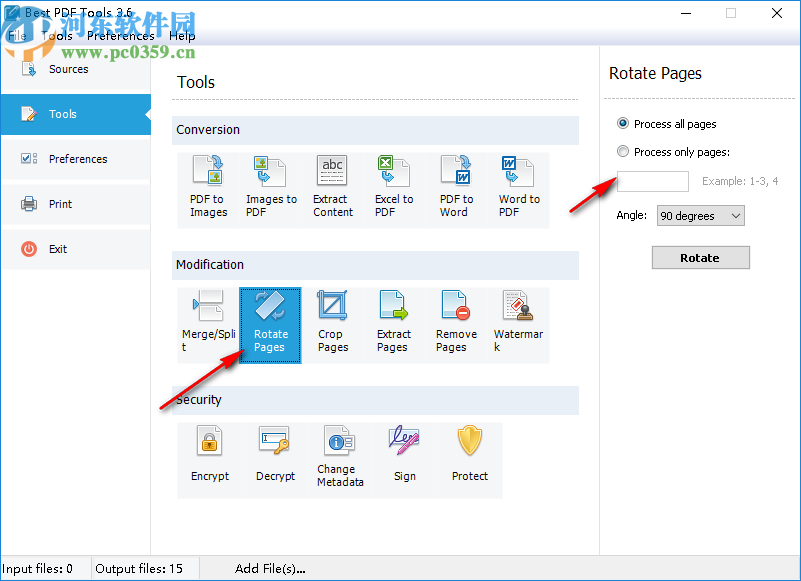Screen dimensions: 801x581
Task: Open the Sources panel
Action: [x=68, y=69]
